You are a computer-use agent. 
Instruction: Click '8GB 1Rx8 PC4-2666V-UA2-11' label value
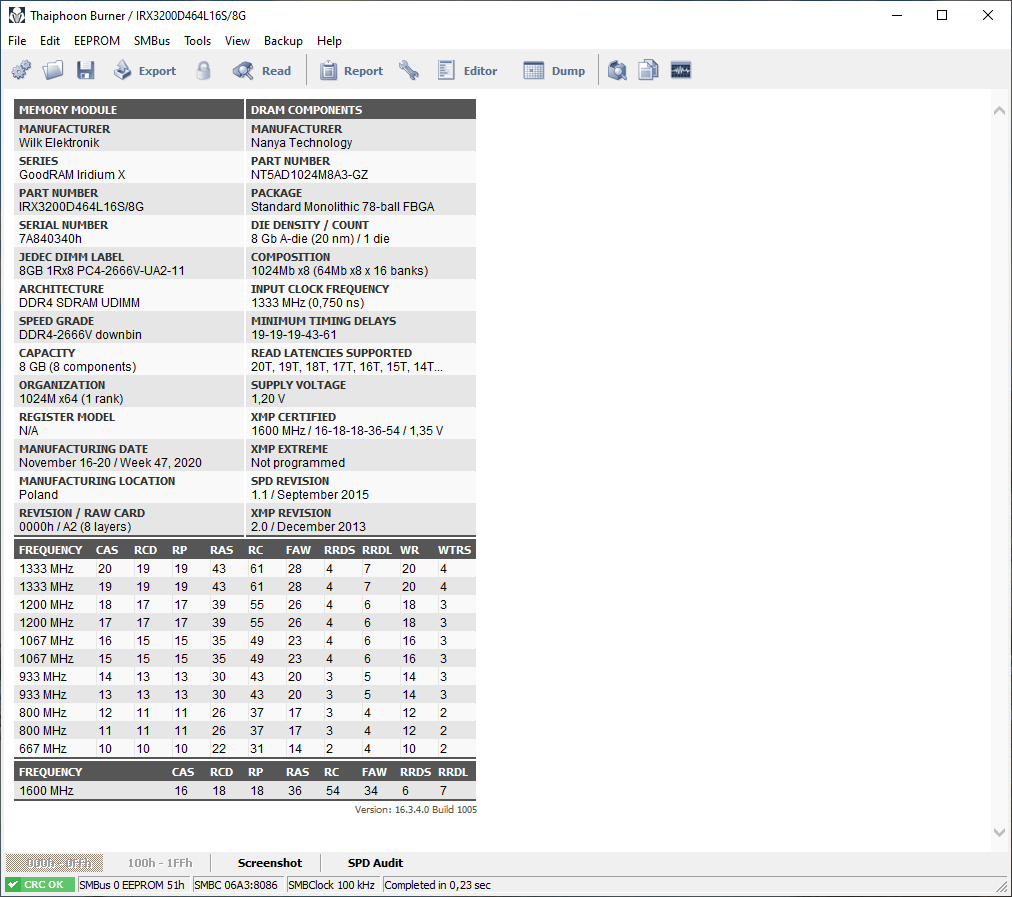pos(101,271)
